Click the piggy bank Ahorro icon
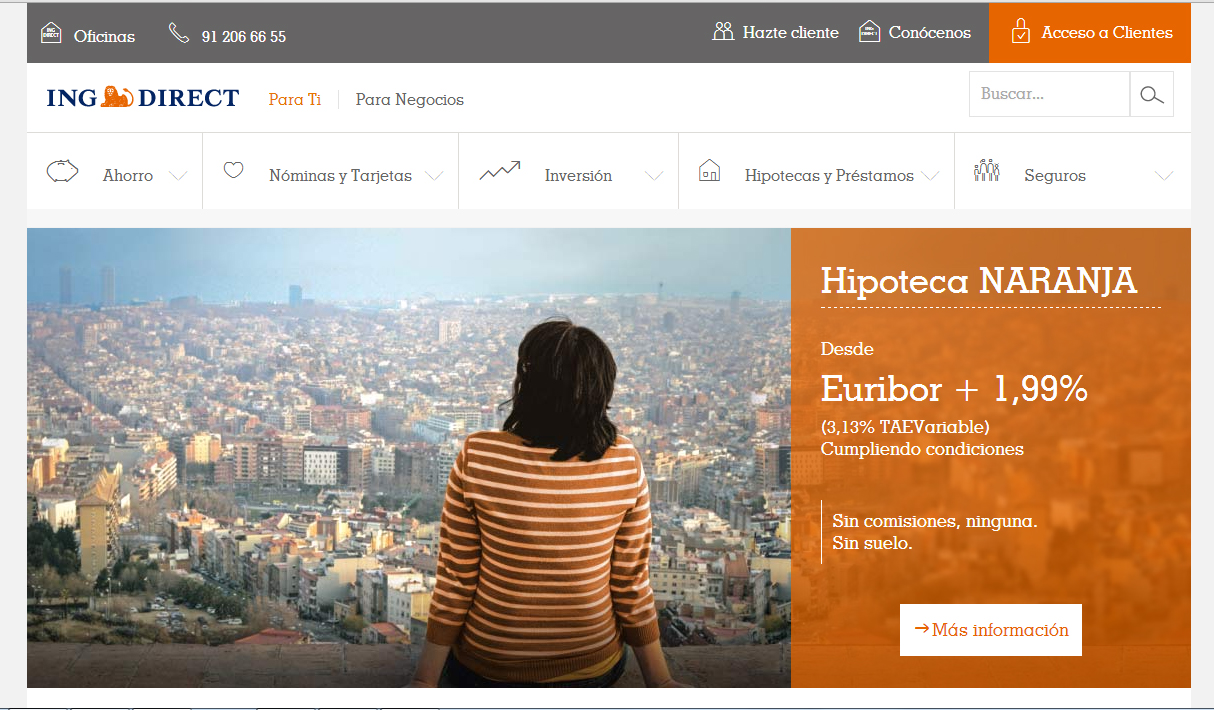1214x710 pixels. click(63, 171)
